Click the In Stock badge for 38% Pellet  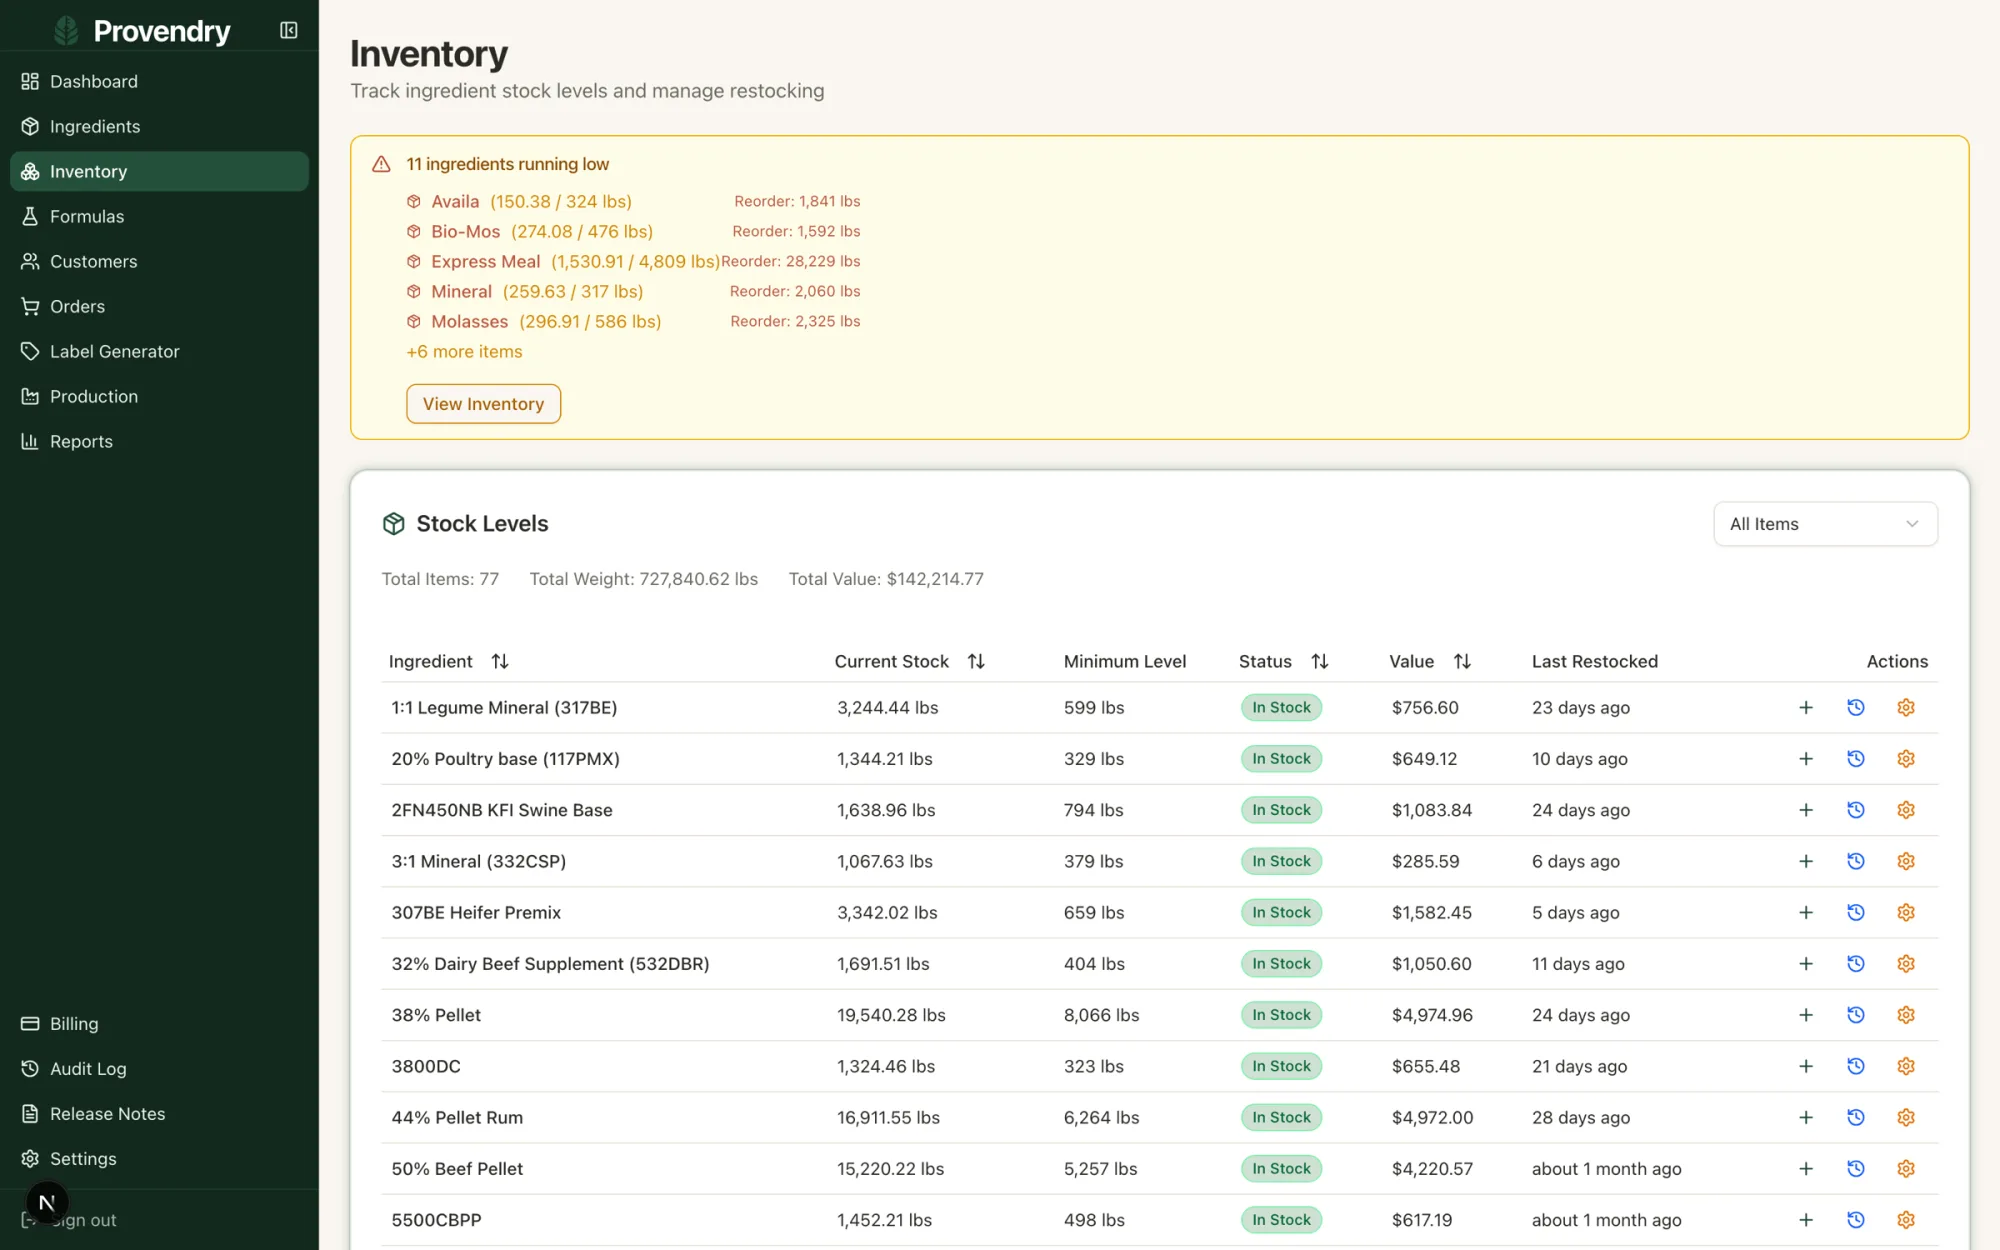point(1281,1015)
